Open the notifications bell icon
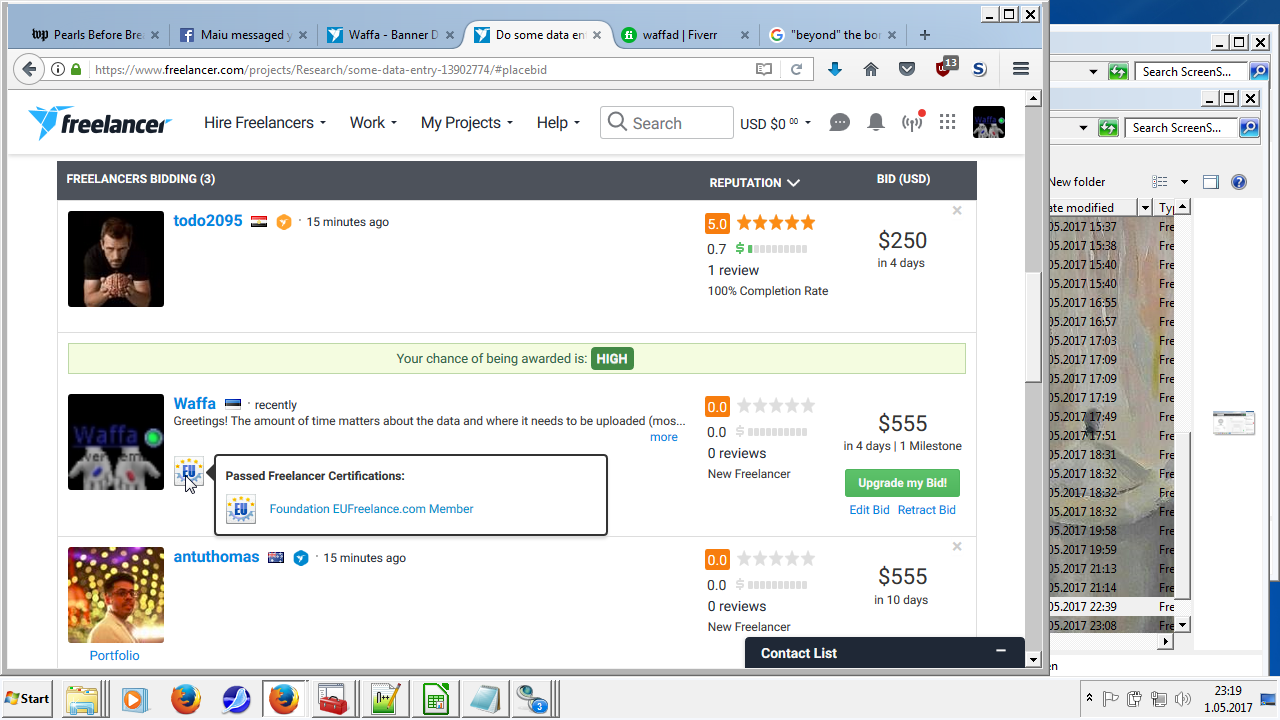Screen dimensions: 1280x720 pyautogui.click(x=876, y=123)
